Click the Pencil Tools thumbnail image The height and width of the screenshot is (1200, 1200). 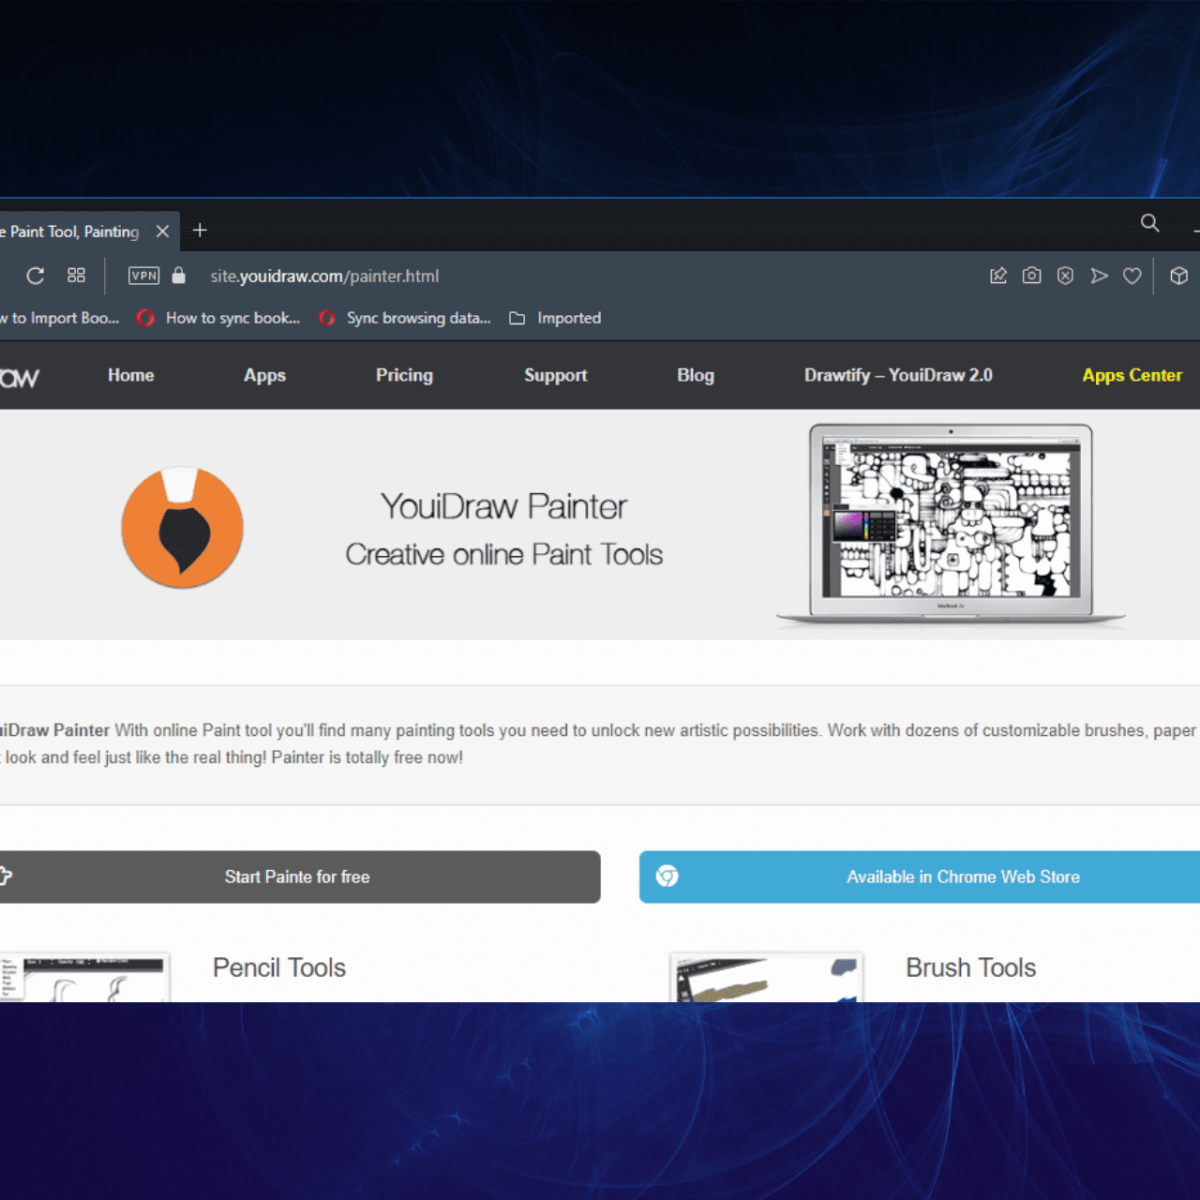click(84, 977)
